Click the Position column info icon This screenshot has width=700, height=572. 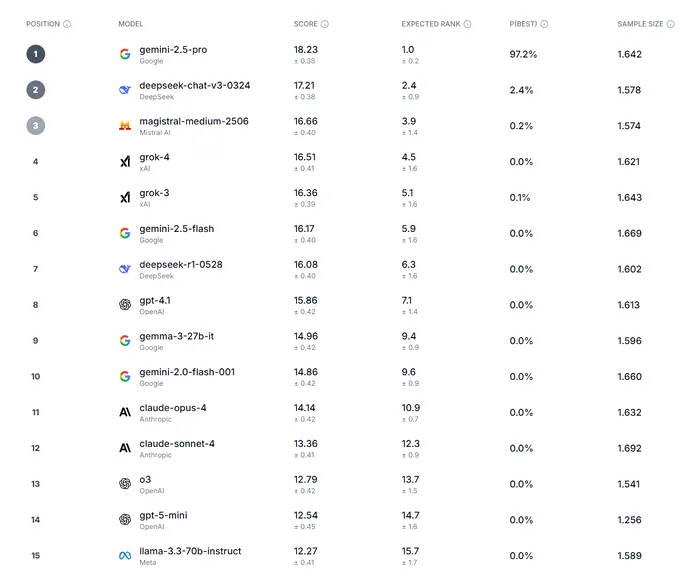coord(67,24)
